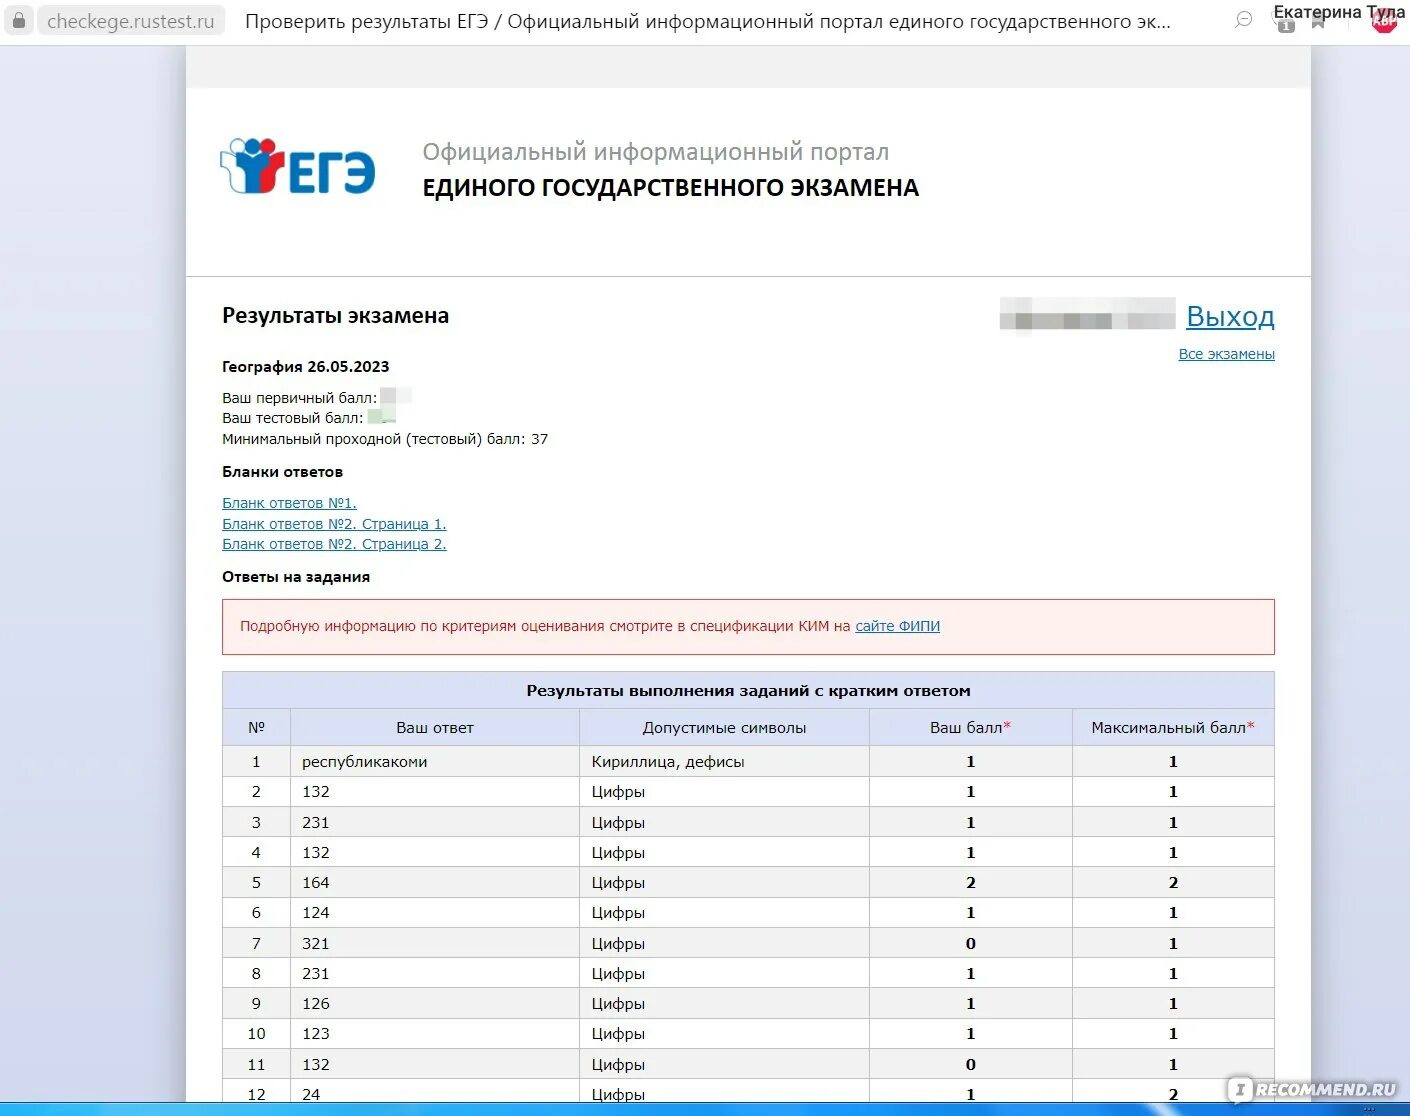
Task: Click the table title Результаты выполнения заданий
Action: point(748,691)
